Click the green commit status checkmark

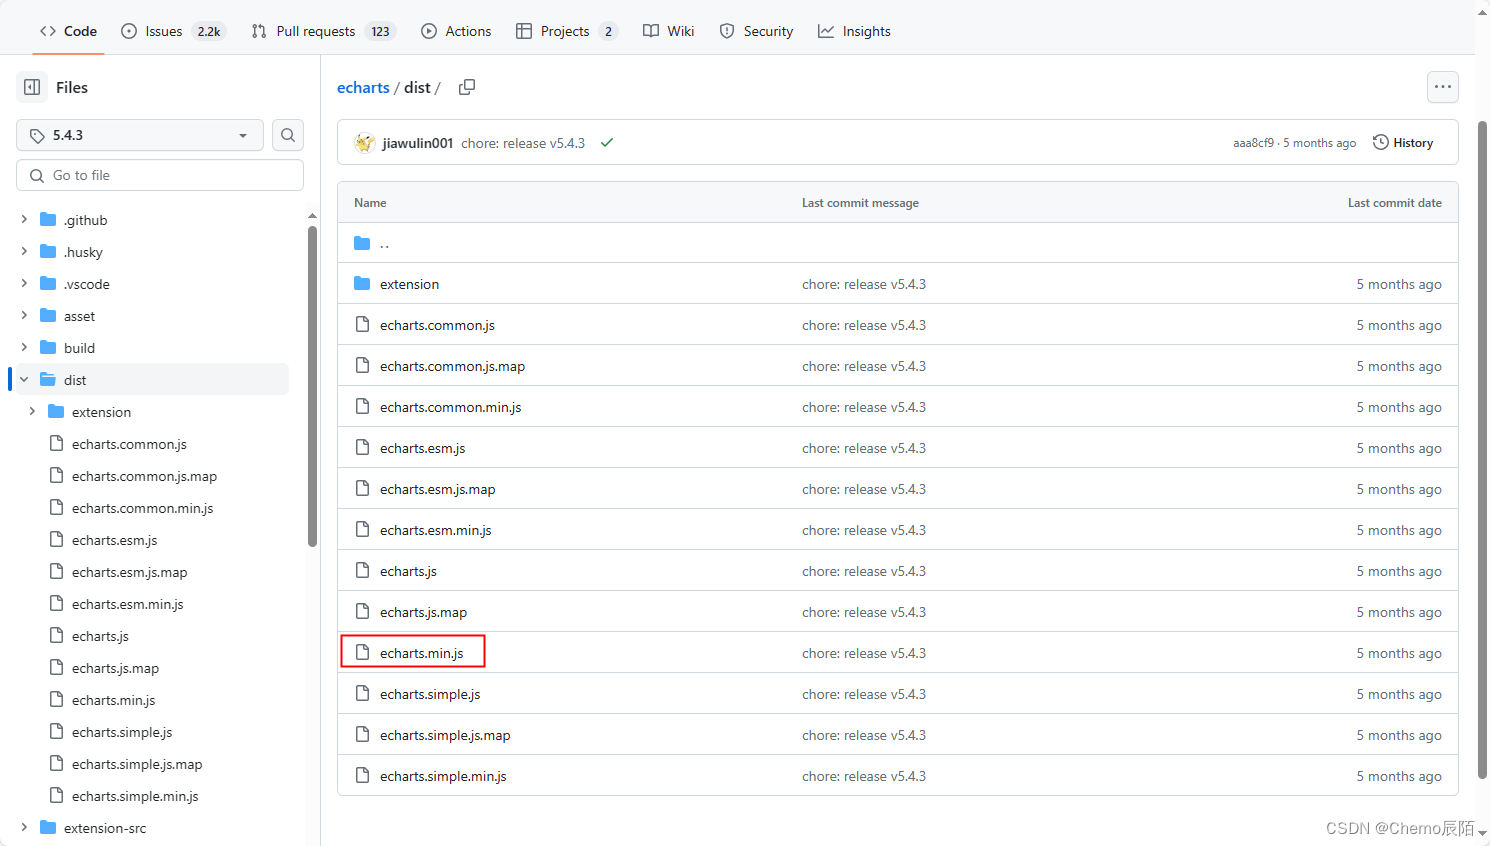[607, 142]
